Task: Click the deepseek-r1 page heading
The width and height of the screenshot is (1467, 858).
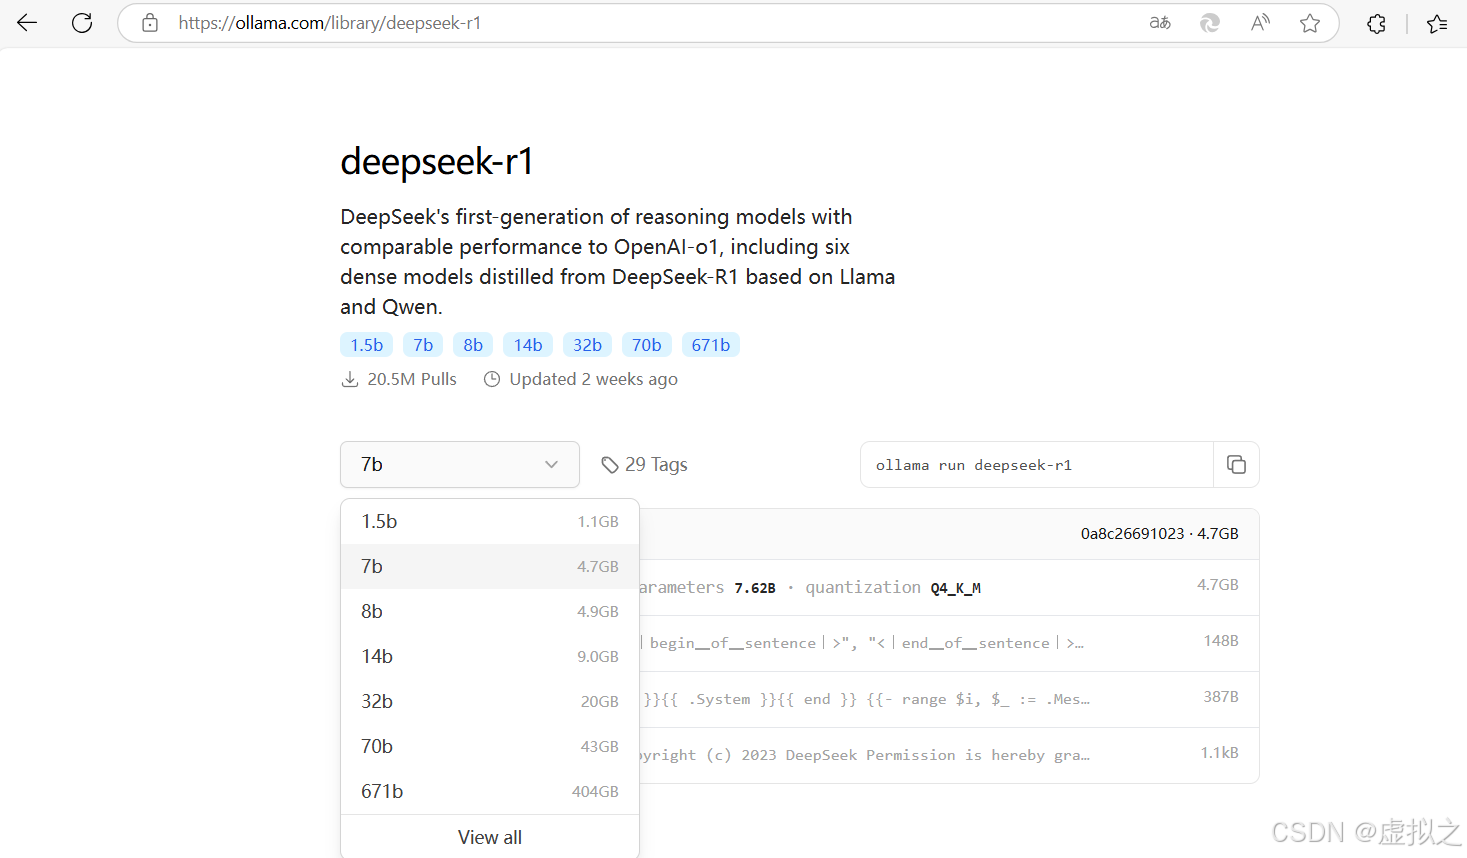Action: (x=437, y=161)
